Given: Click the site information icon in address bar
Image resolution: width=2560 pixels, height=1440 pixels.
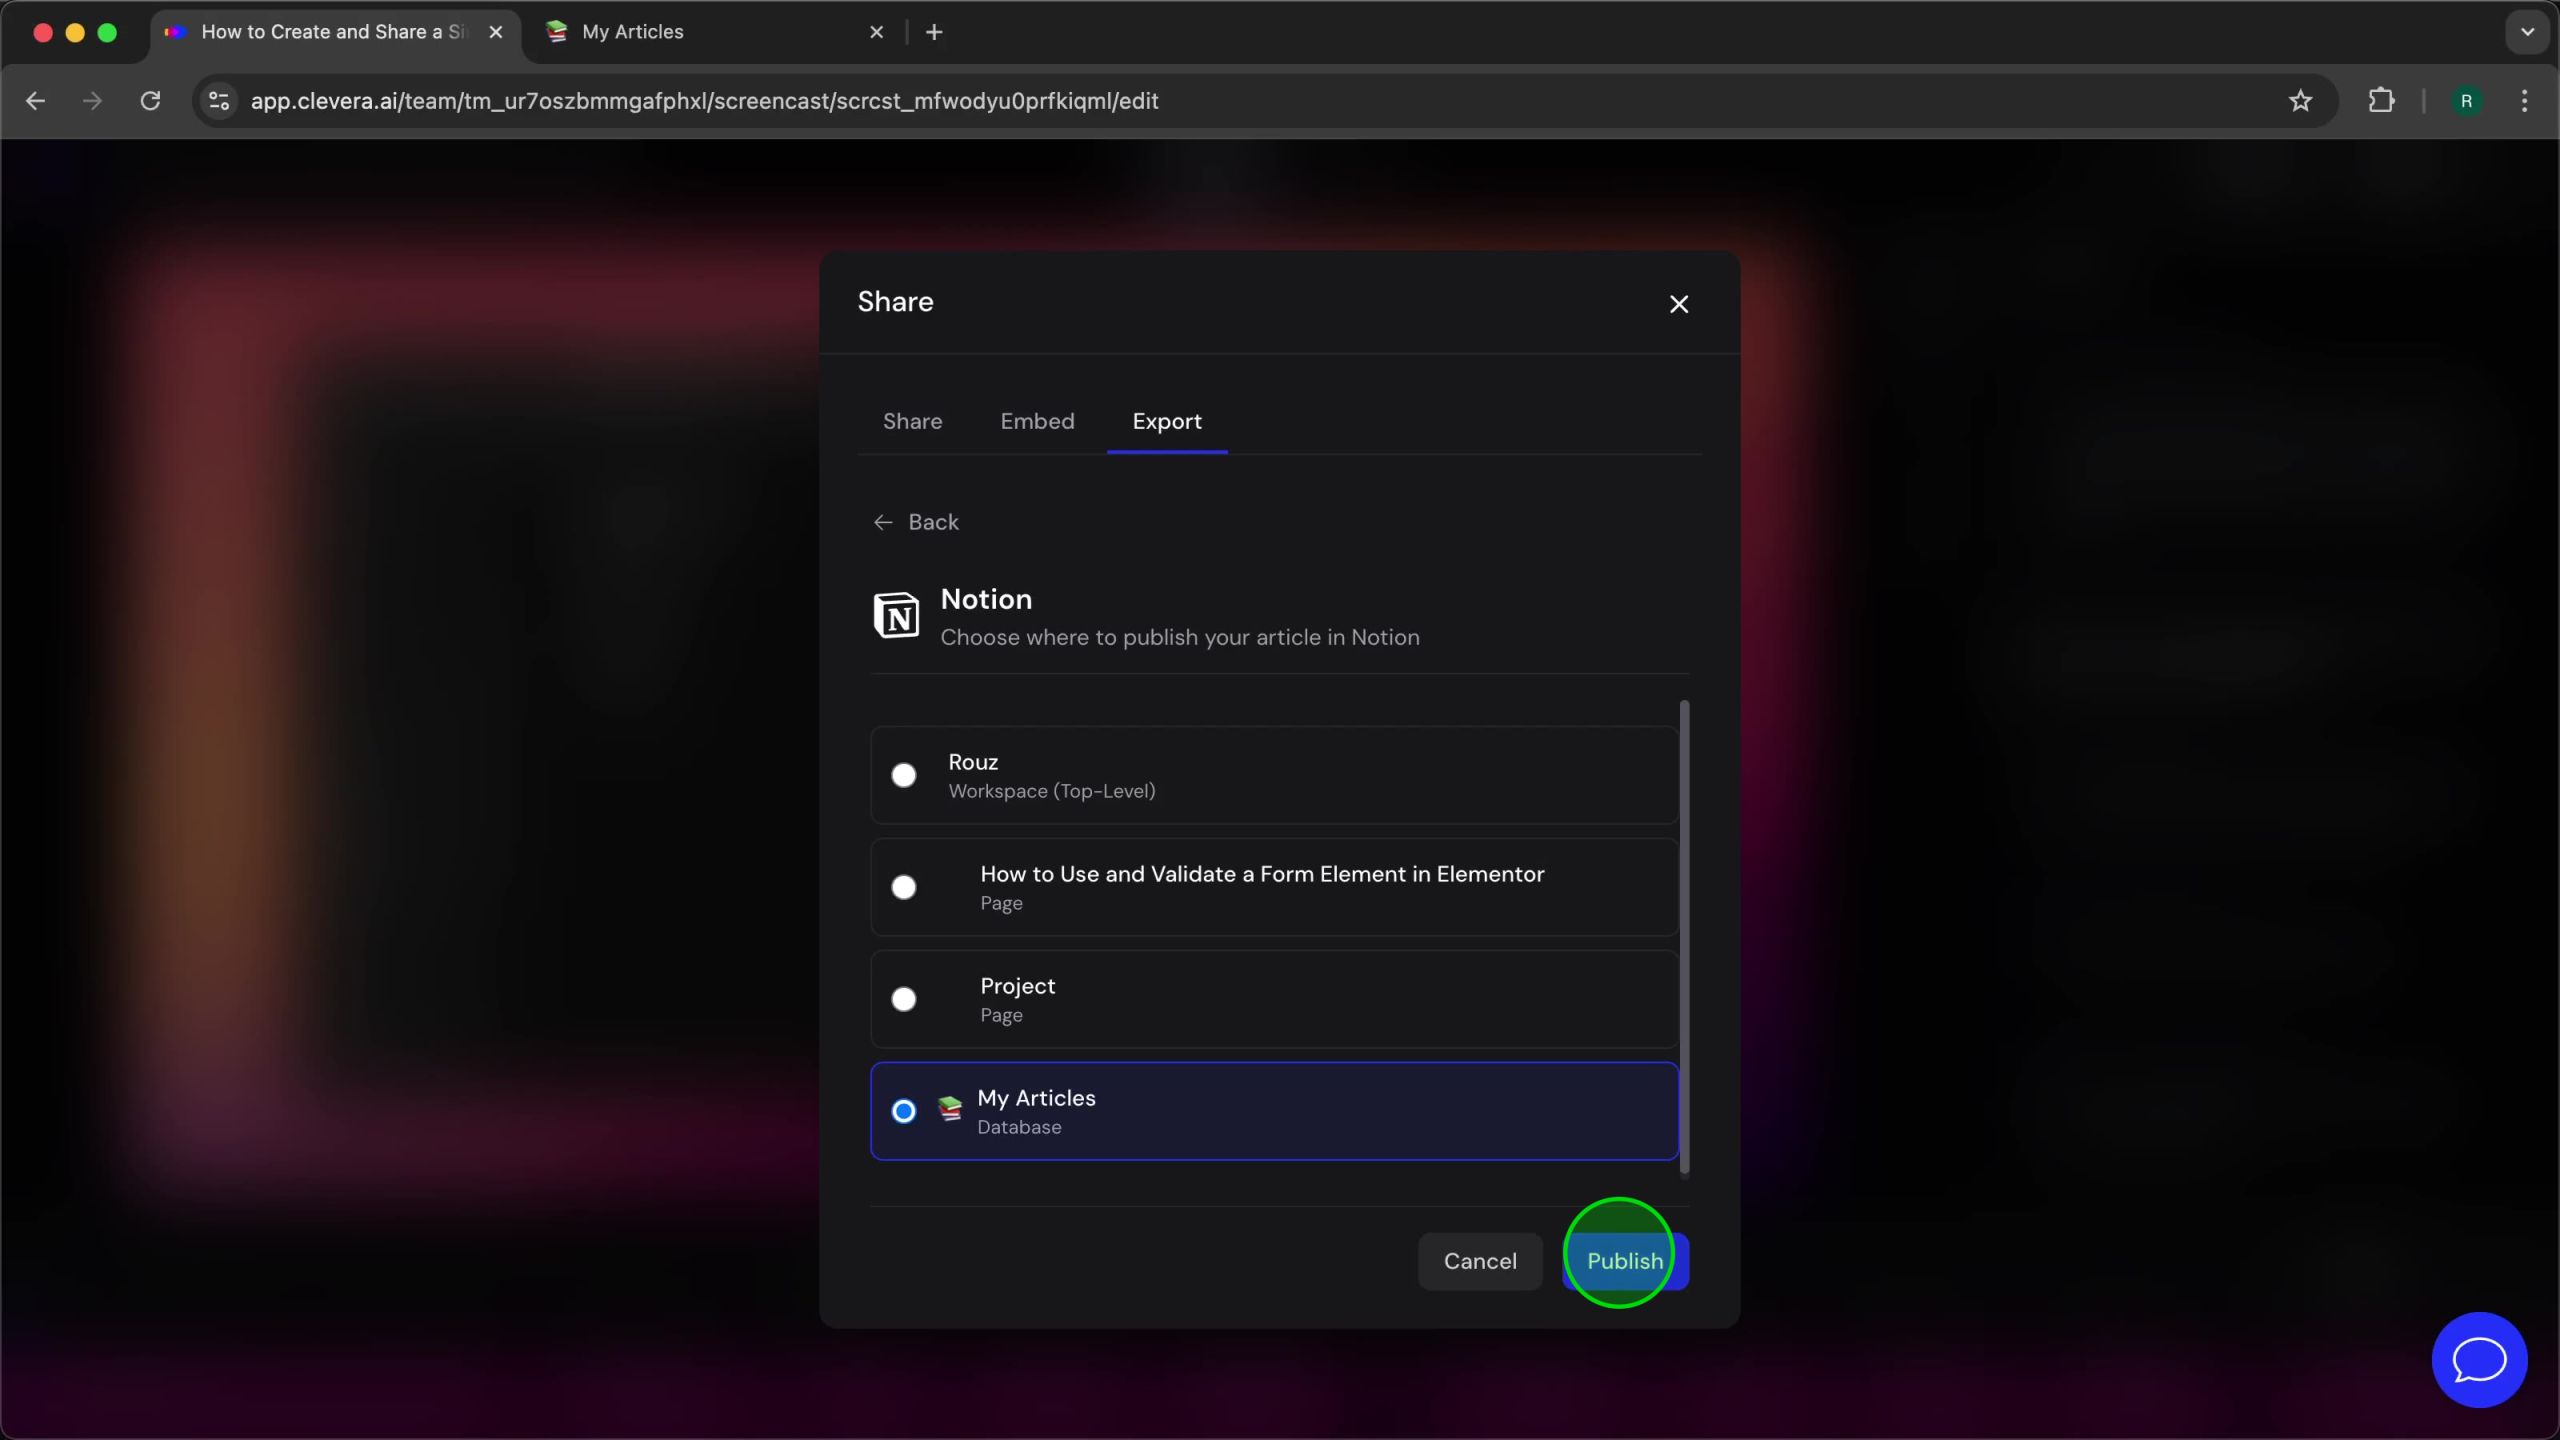Looking at the screenshot, I should [x=219, y=101].
